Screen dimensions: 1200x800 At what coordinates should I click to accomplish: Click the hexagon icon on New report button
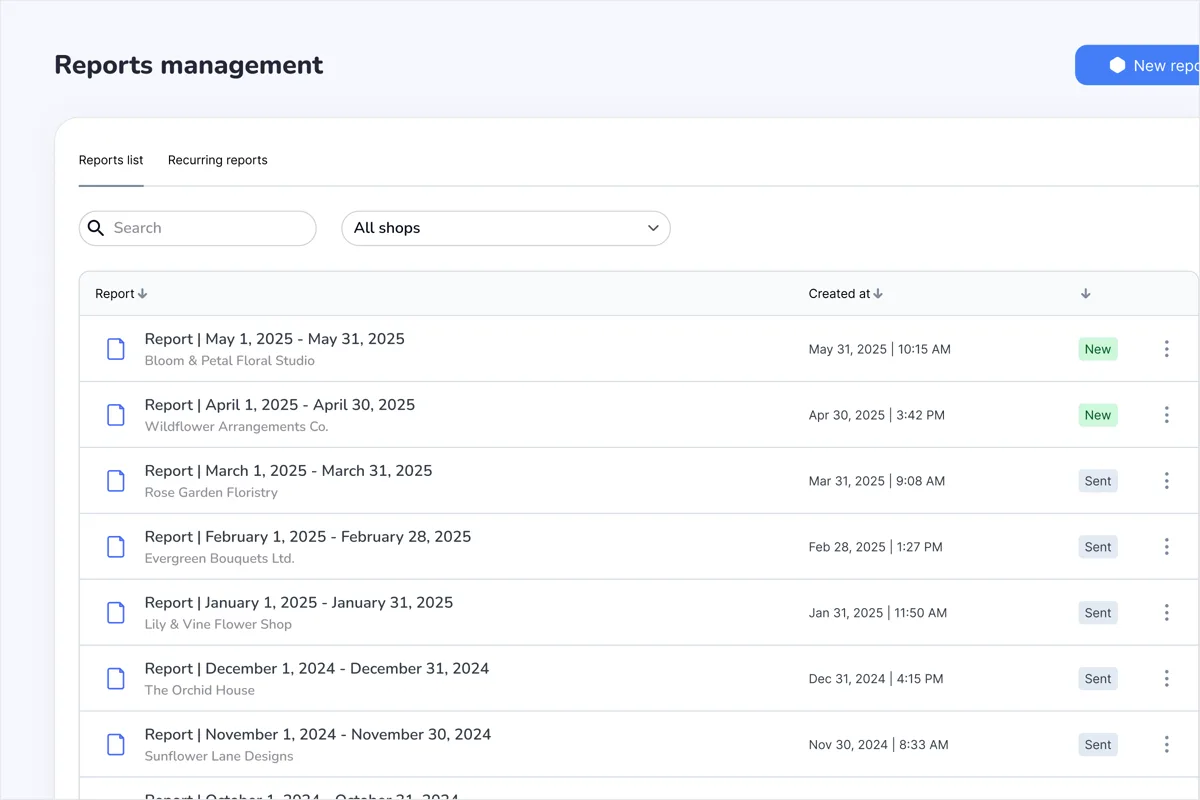coord(1117,65)
